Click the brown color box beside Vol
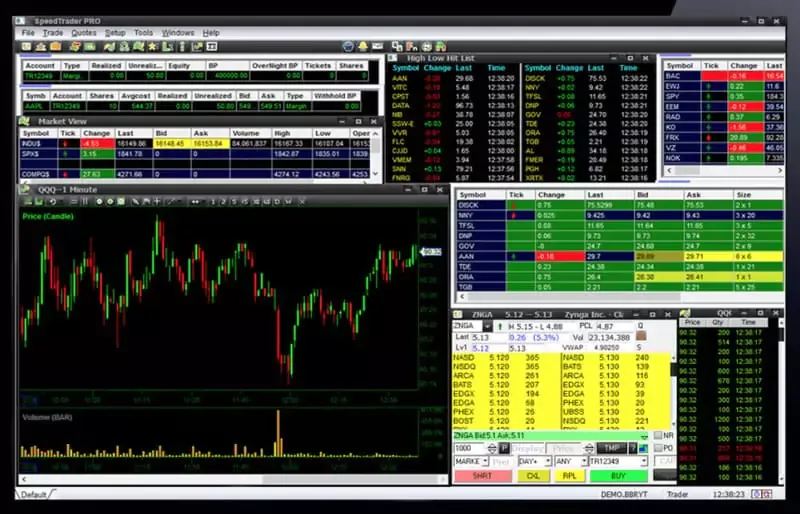This screenshot has width=800, height=514. tap(641, 336)
